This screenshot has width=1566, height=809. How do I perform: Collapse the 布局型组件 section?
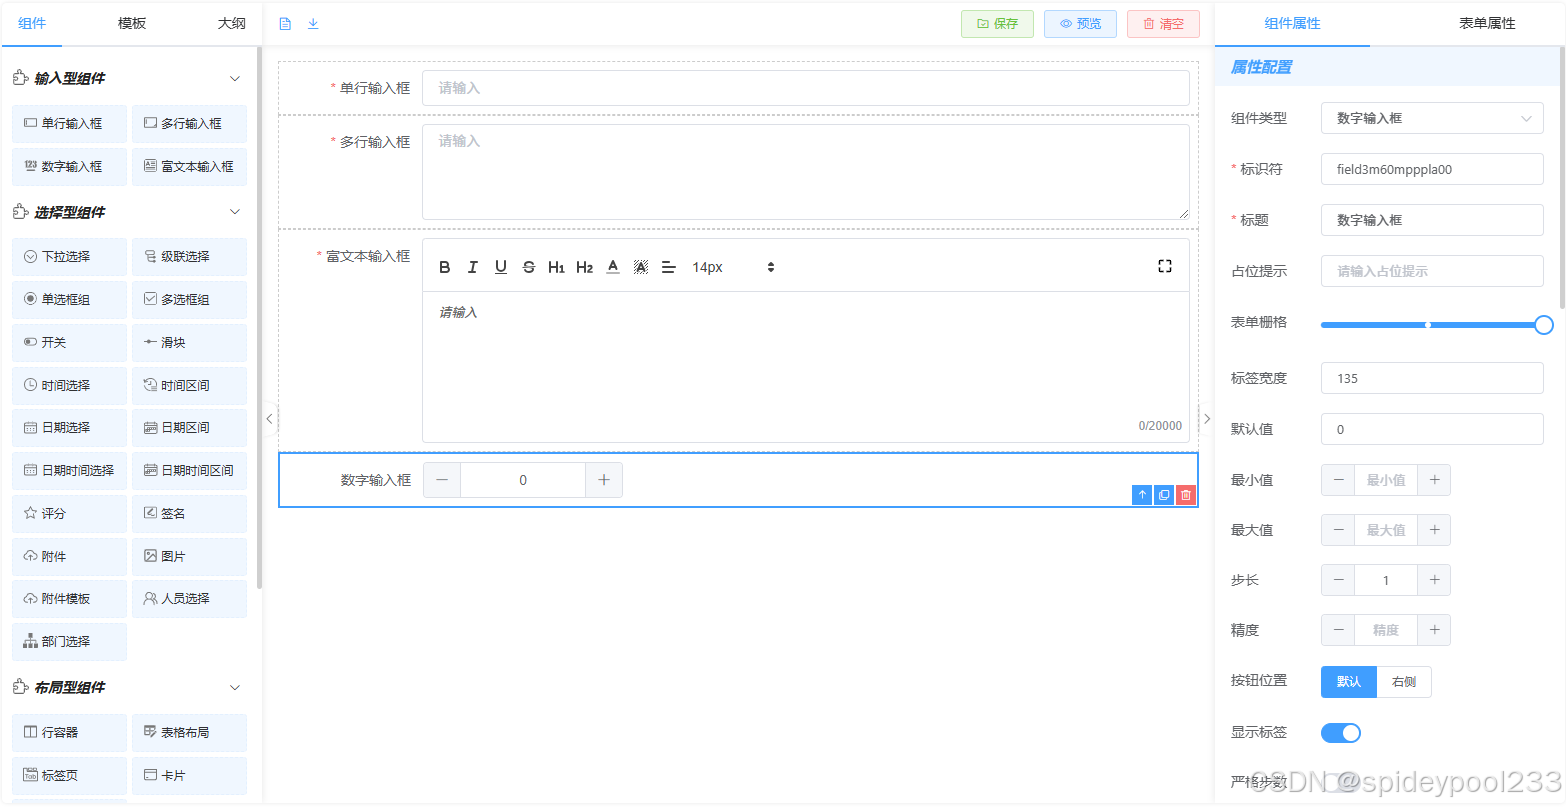click(235, 688)
